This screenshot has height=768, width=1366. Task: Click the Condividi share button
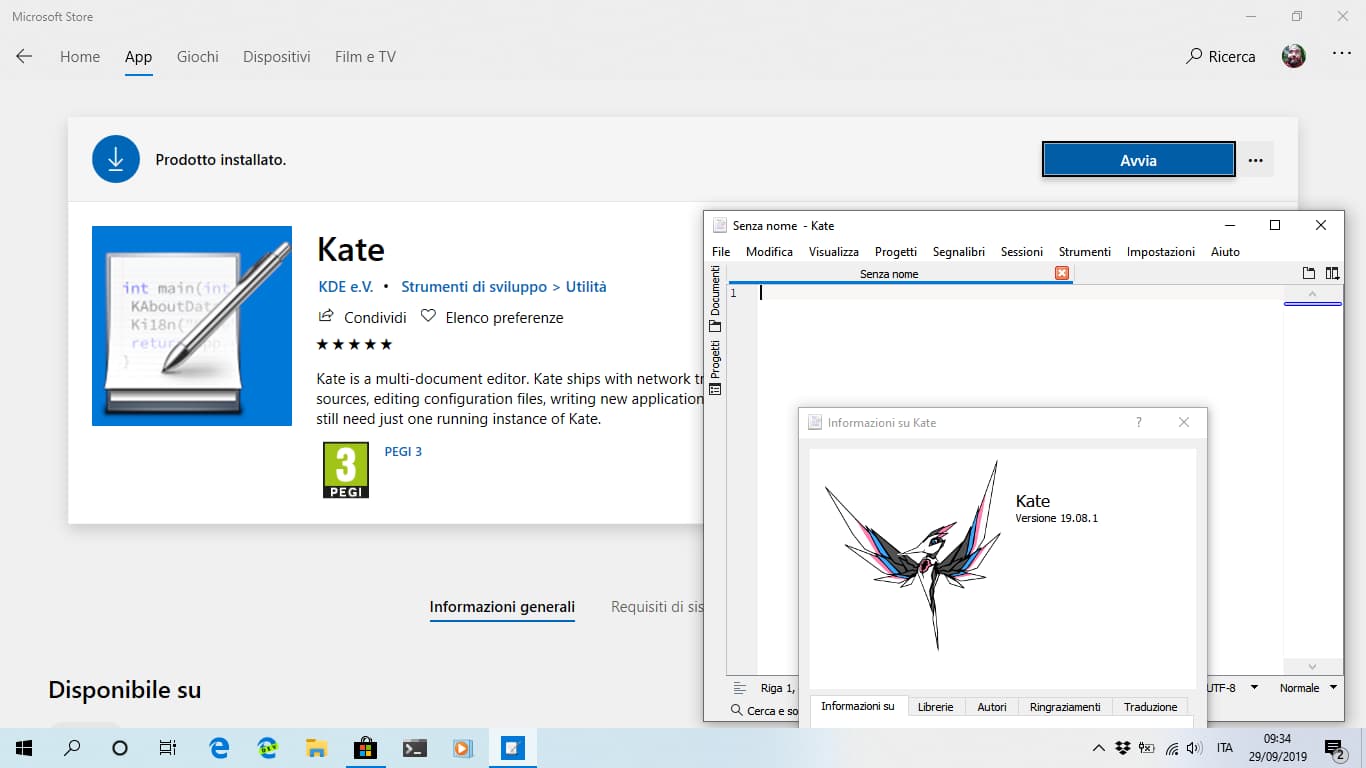point(362,317)
